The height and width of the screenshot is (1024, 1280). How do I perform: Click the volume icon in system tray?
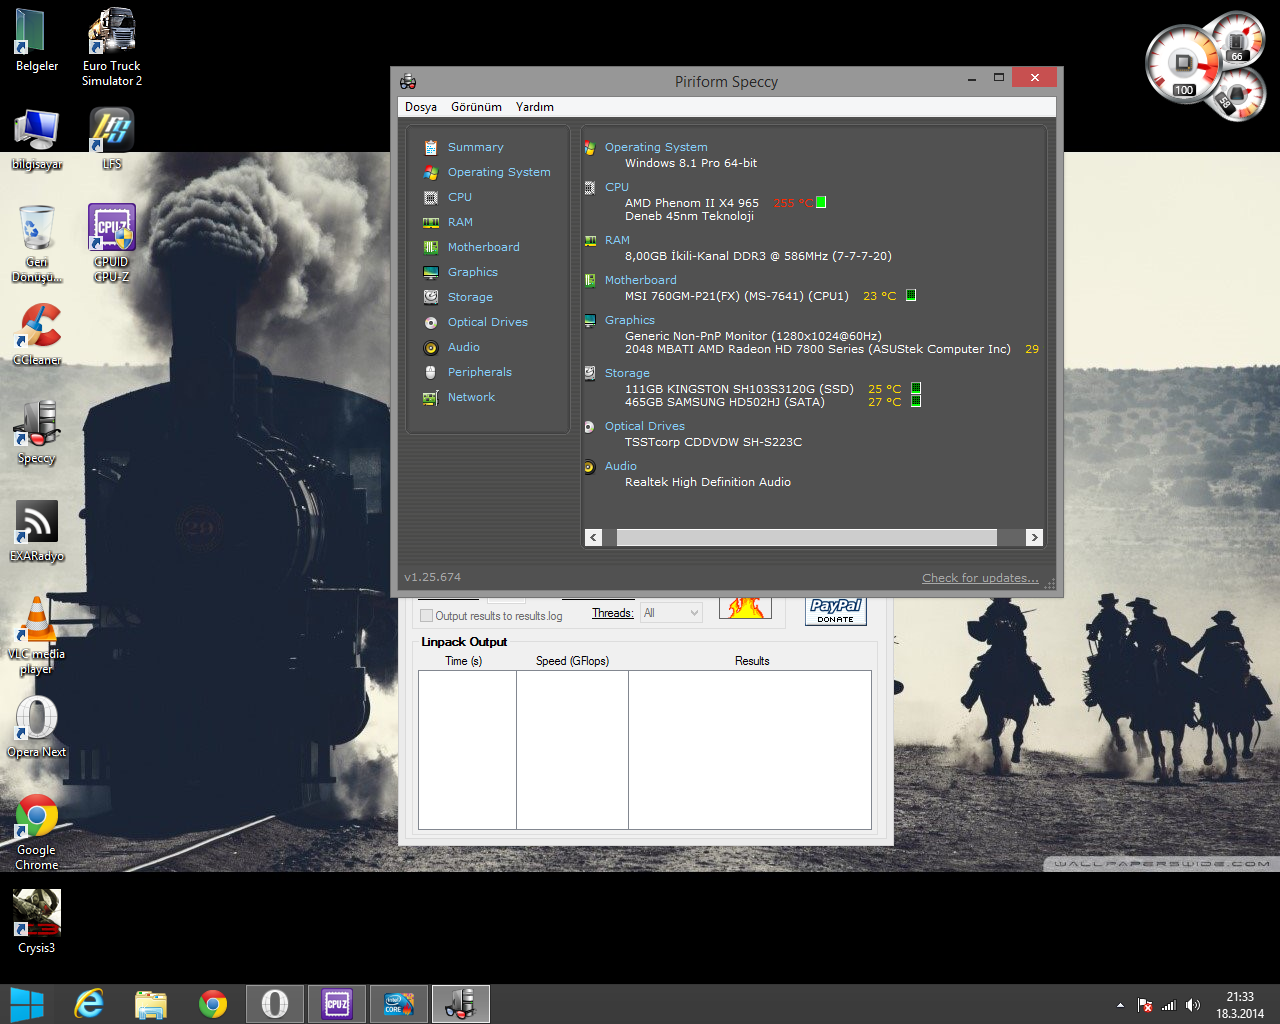point(1193,1005)
